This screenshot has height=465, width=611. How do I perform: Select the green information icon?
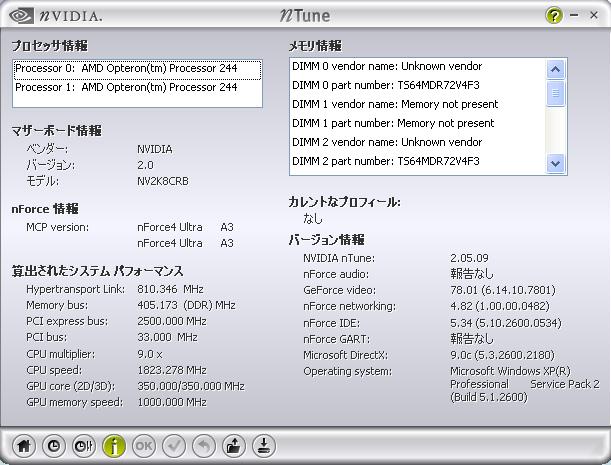(114, 446)
